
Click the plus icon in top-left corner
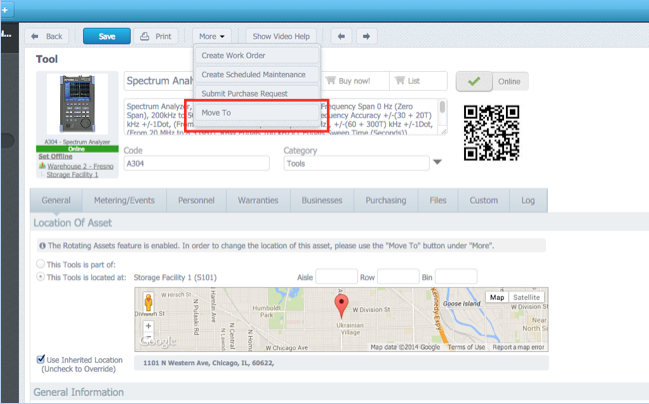pyautogui.click(x=6, y=10)
